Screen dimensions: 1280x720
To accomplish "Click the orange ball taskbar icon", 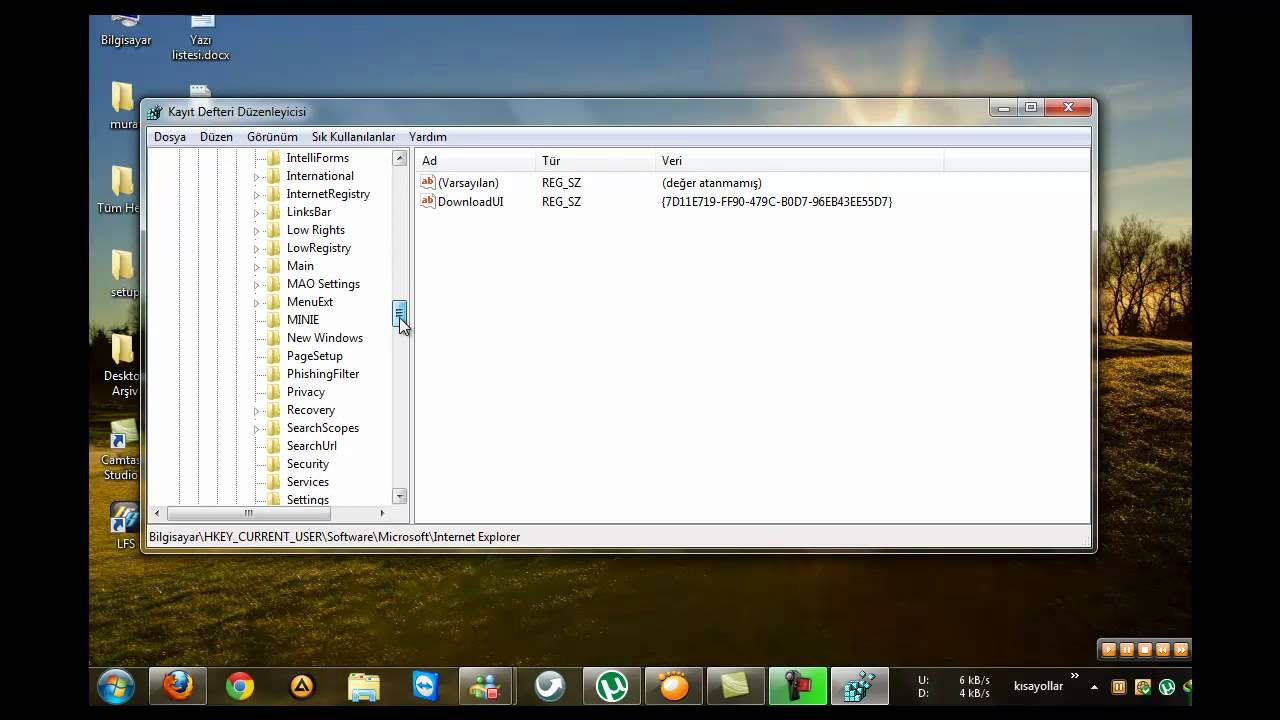I will pos(674,686).
